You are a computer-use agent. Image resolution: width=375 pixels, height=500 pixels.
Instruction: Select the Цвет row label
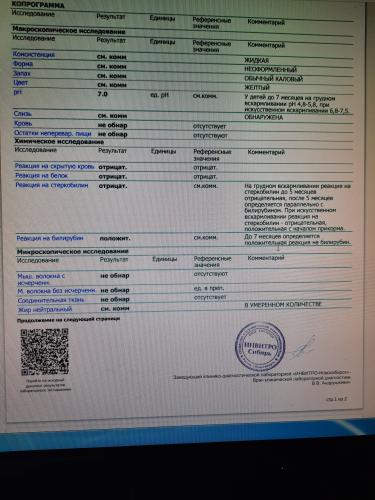[x=20, y=83]
